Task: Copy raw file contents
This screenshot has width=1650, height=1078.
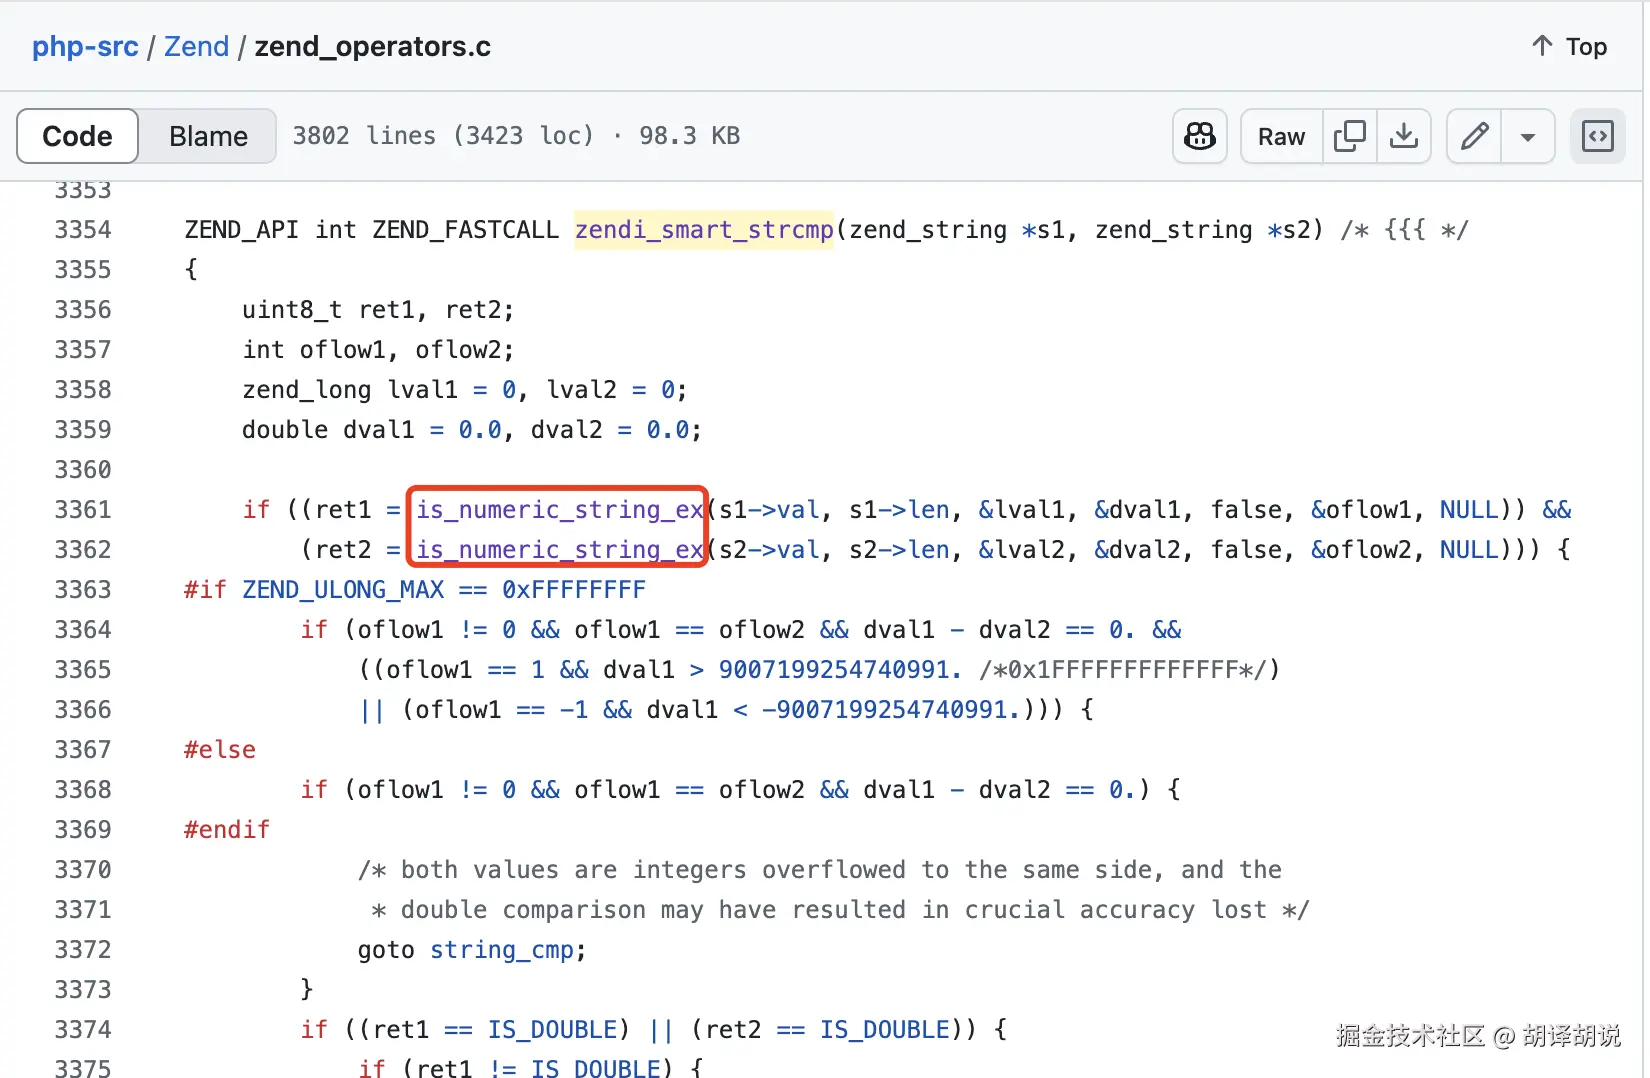Action: 1350,136
